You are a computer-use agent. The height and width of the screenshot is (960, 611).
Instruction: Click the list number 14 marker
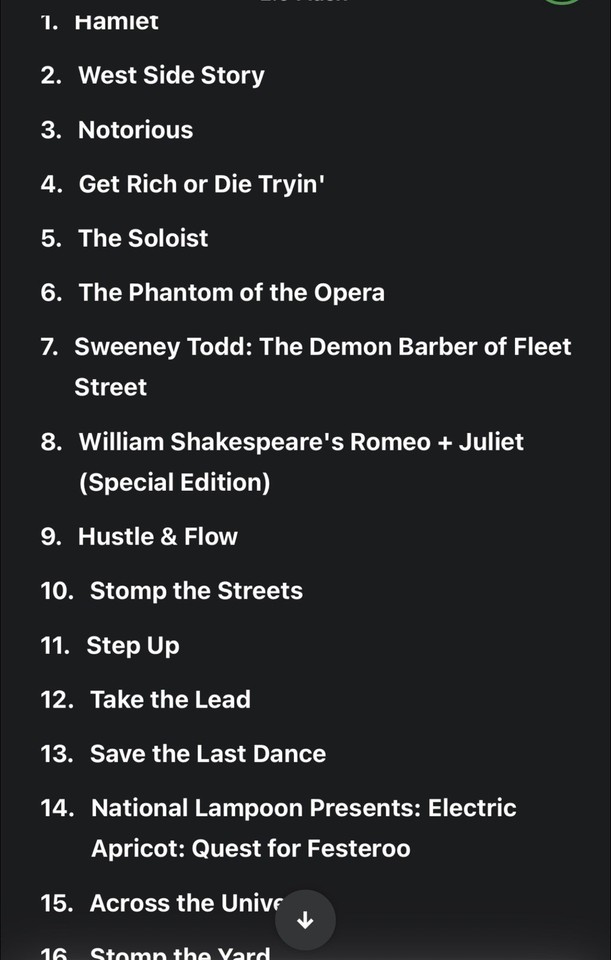[x=57, y=808]
